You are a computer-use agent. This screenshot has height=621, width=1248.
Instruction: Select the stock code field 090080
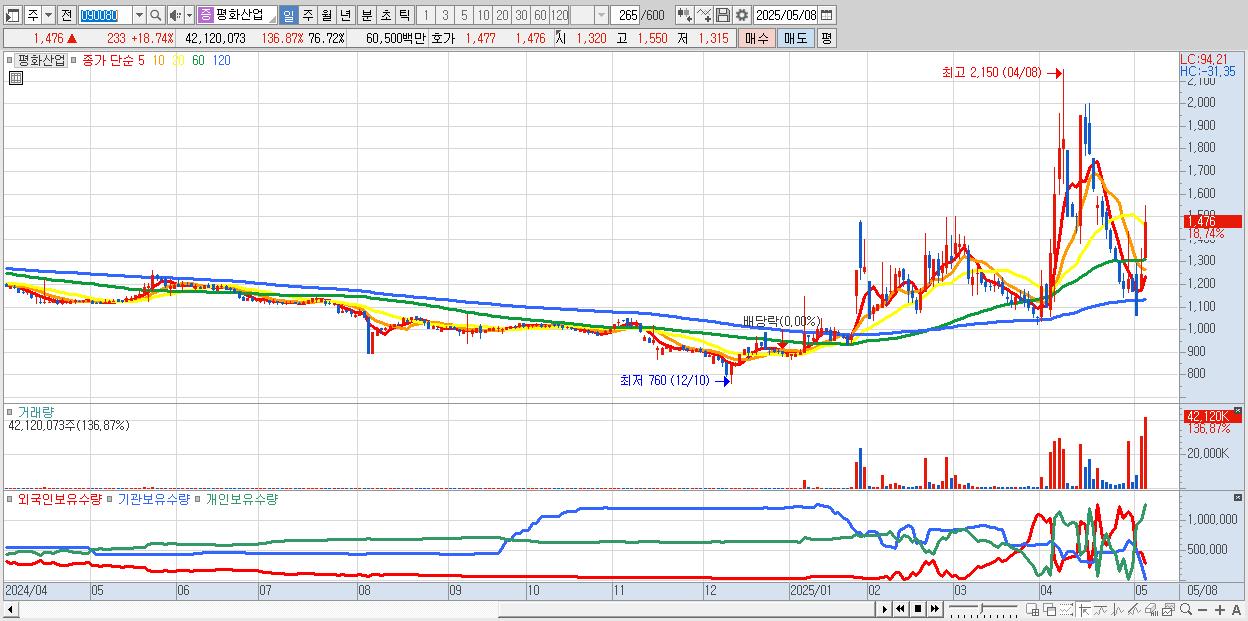pyautogui.click(x=105, y=15)
